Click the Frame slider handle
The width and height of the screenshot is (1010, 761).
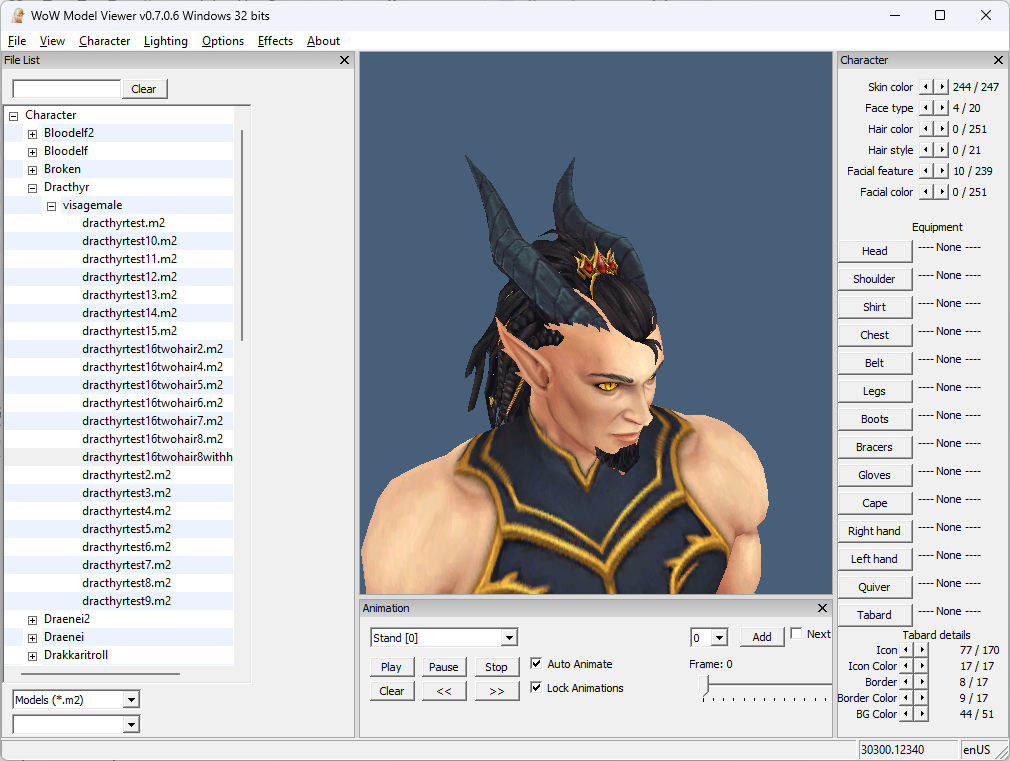[705, 686]
